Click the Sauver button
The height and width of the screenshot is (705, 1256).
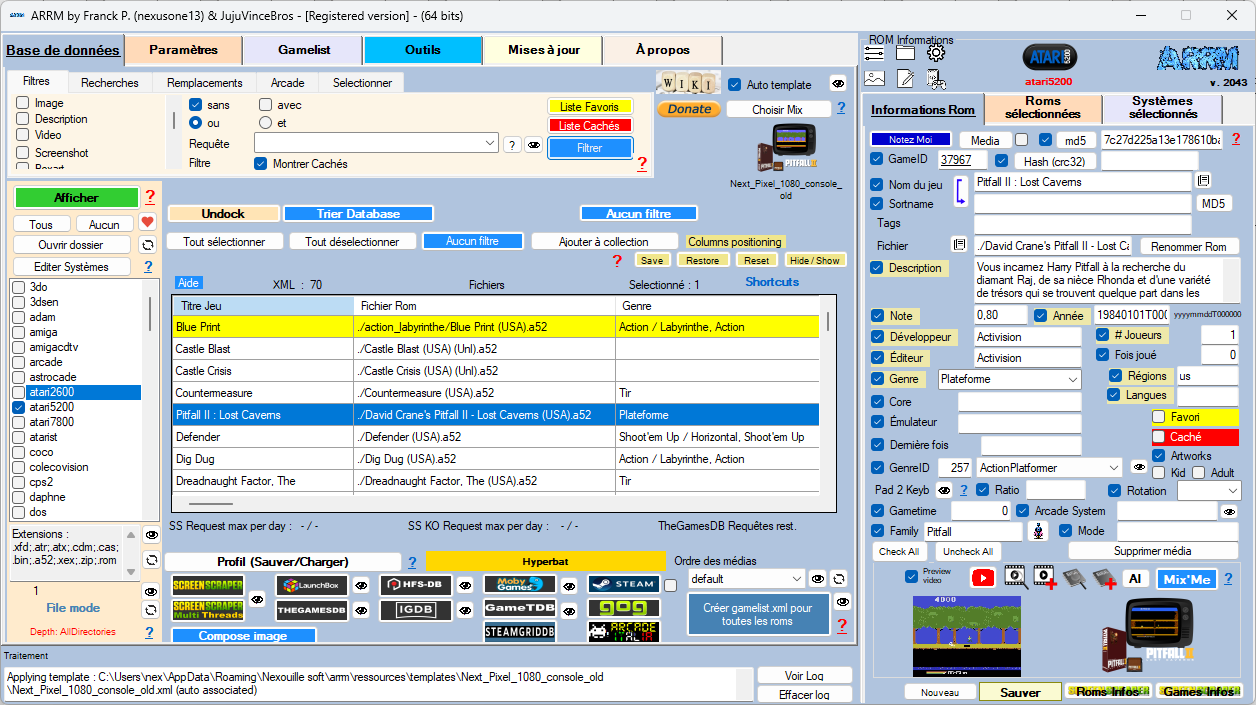[x=1020, y=692]
